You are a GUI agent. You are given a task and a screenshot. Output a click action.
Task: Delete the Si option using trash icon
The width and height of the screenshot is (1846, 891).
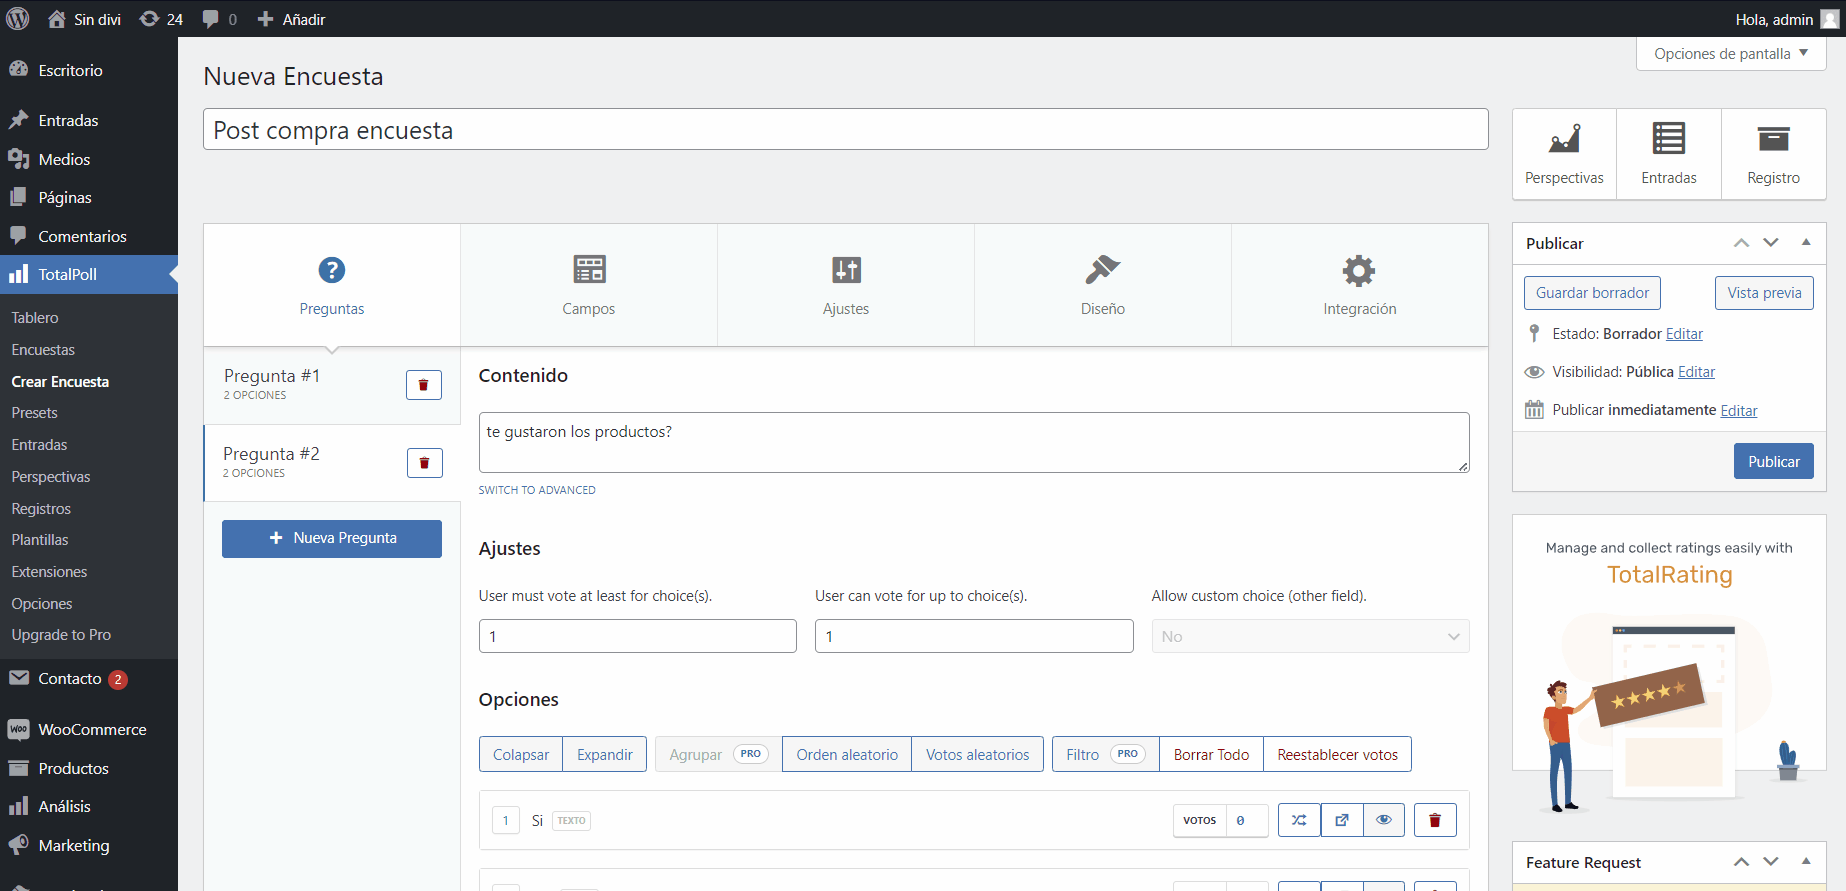coord(1434,820)
